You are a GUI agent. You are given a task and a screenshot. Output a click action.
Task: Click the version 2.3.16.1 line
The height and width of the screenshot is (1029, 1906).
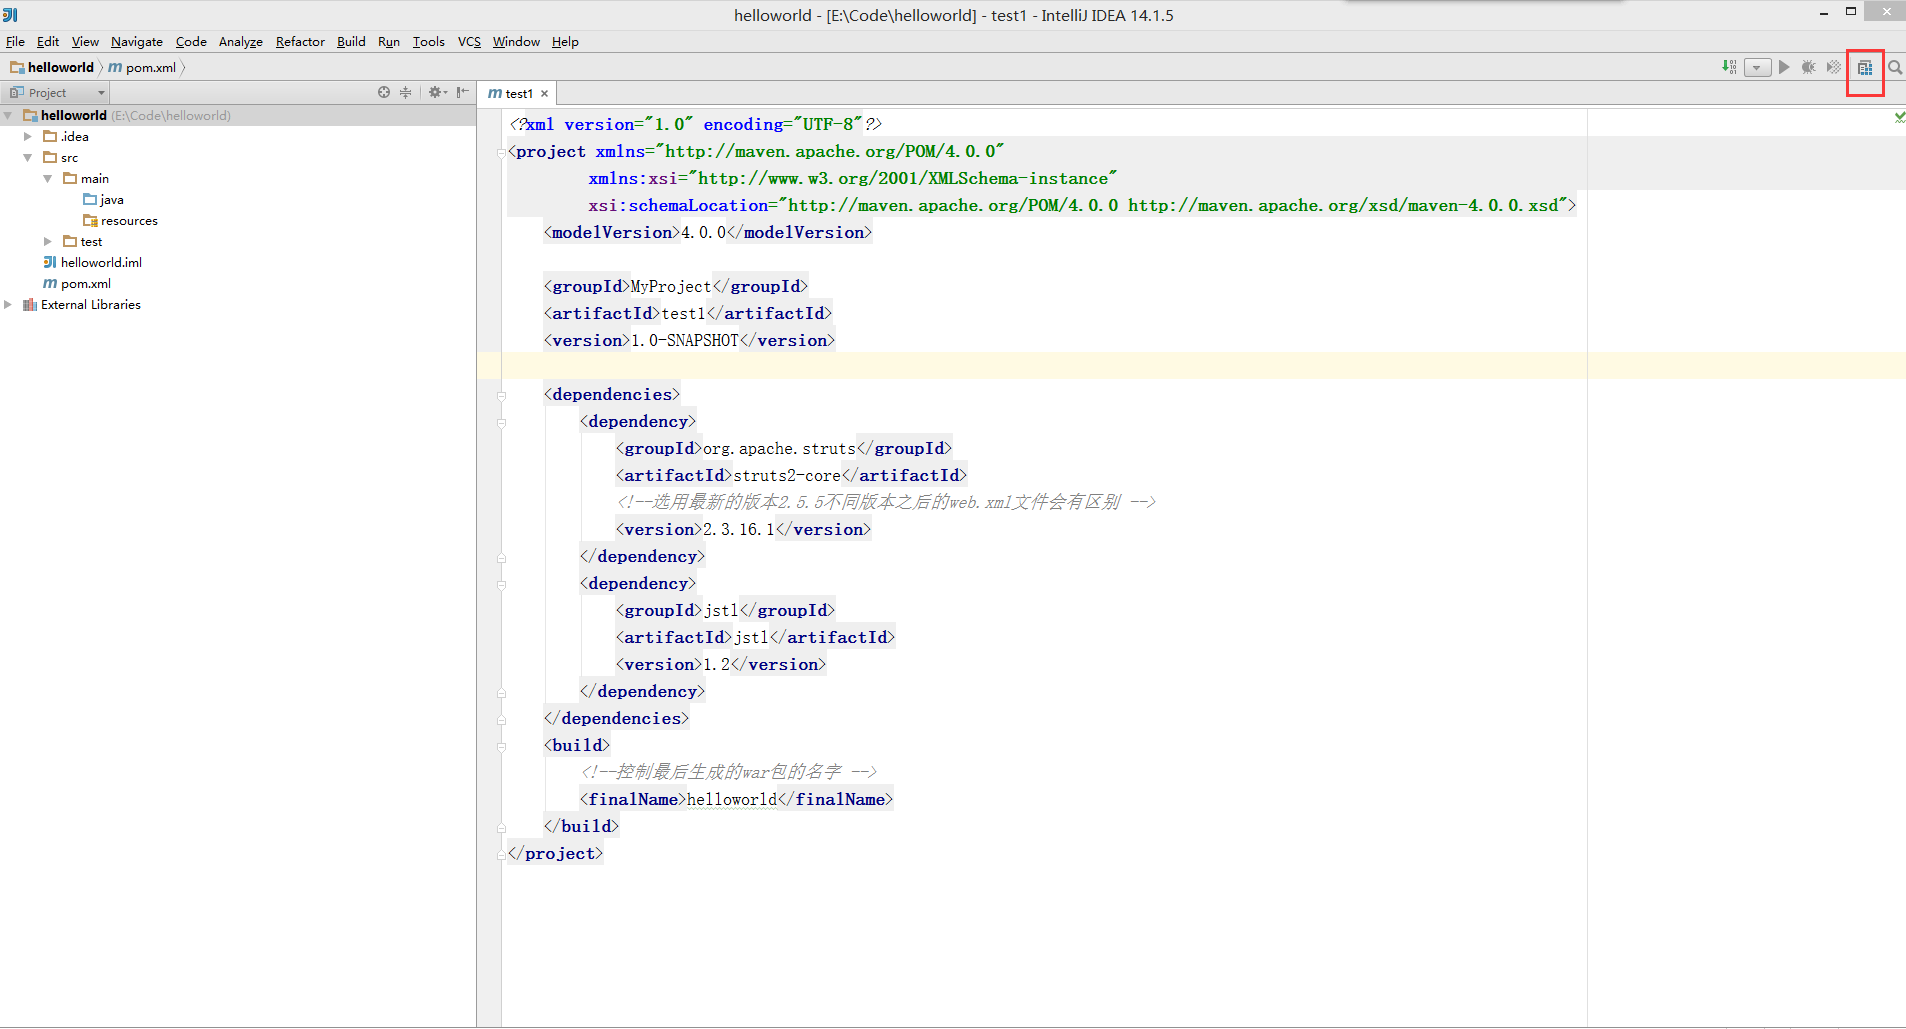pos(744,530)
